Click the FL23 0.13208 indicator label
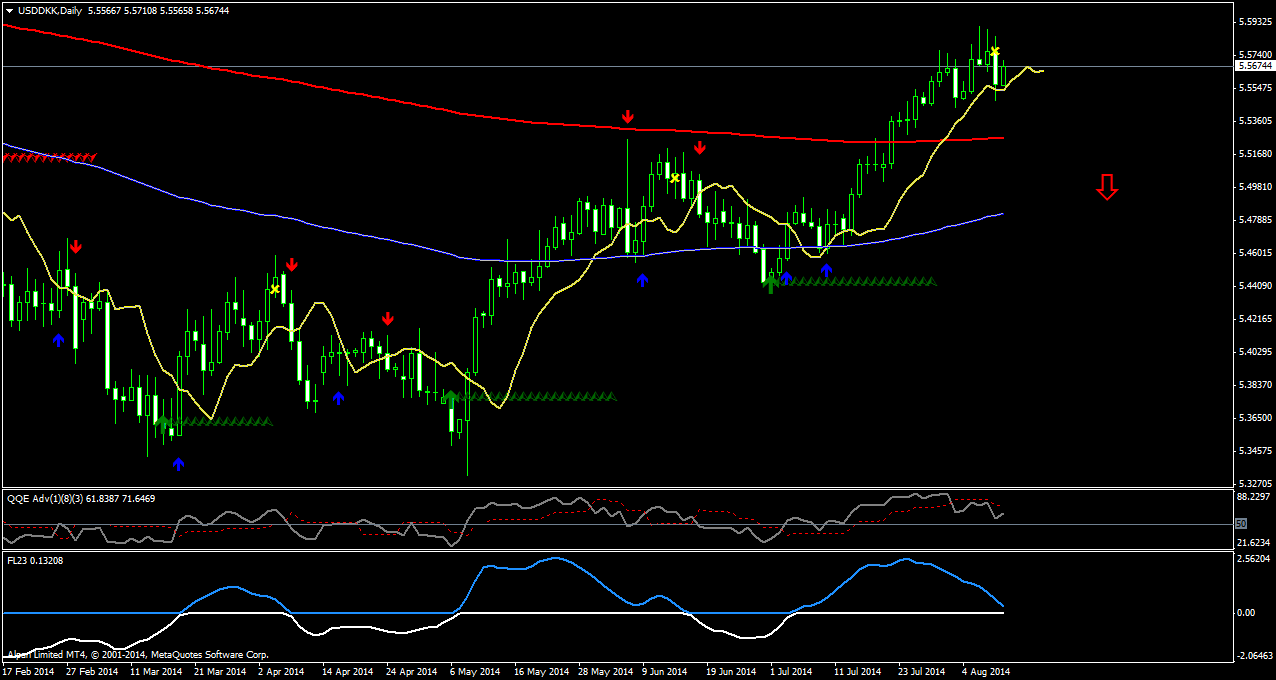Screen dimensions: 1276x680 pos(35,560)
